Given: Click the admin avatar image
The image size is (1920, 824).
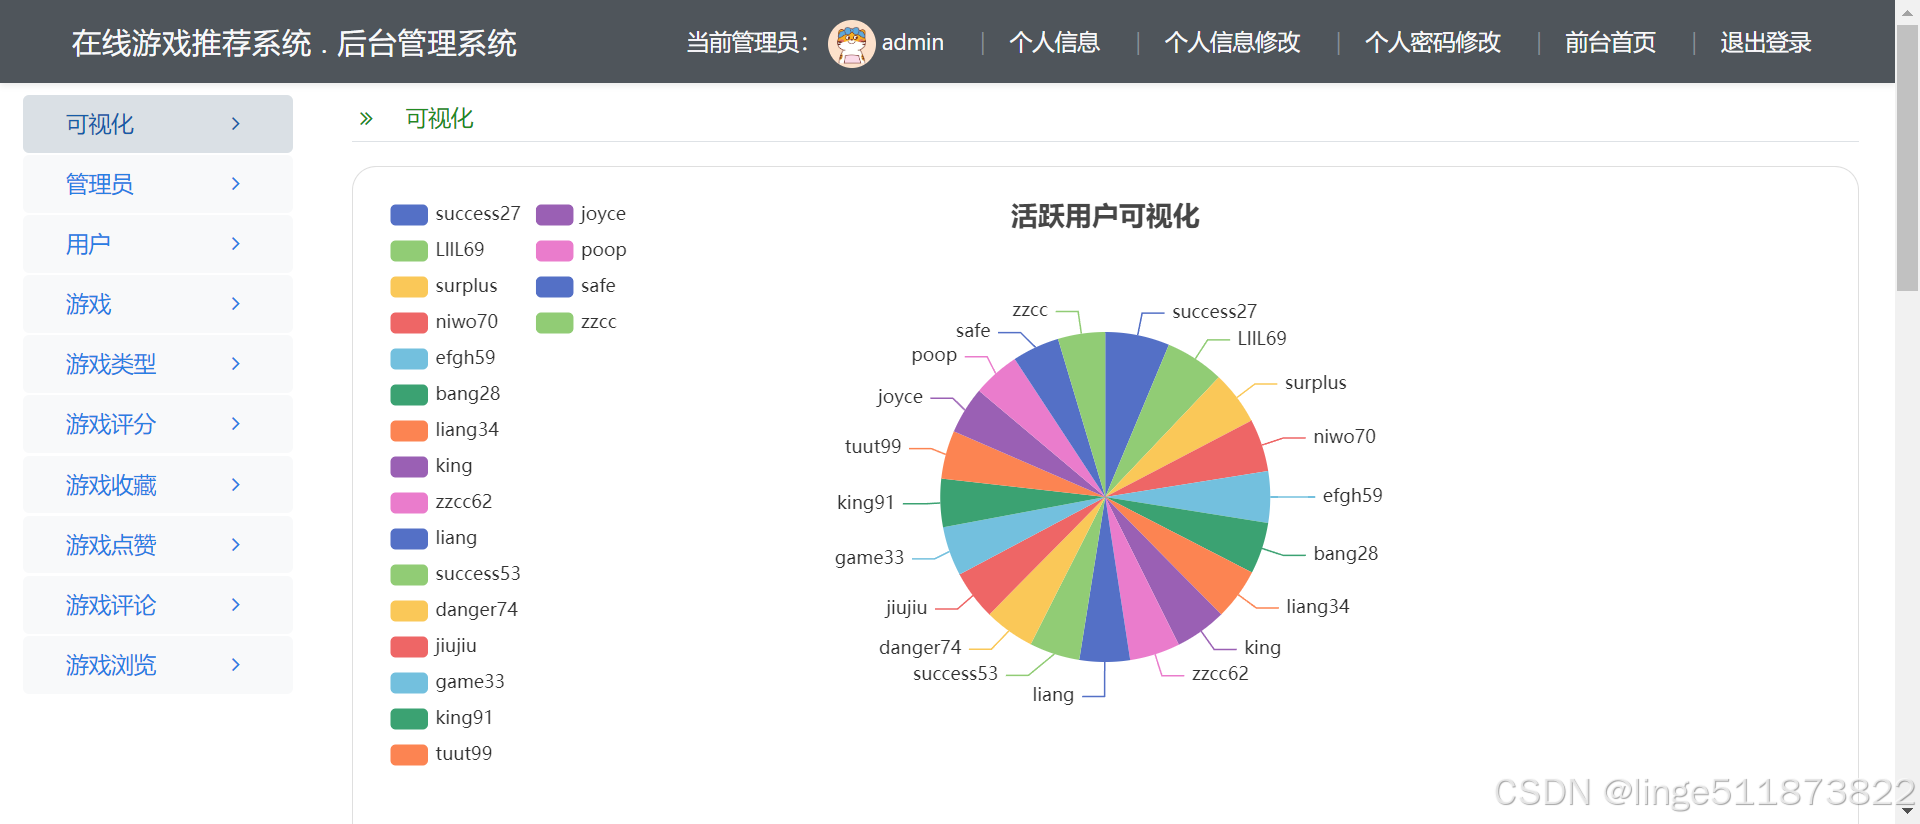Looking at the screenshot, I should coord(851,43).
